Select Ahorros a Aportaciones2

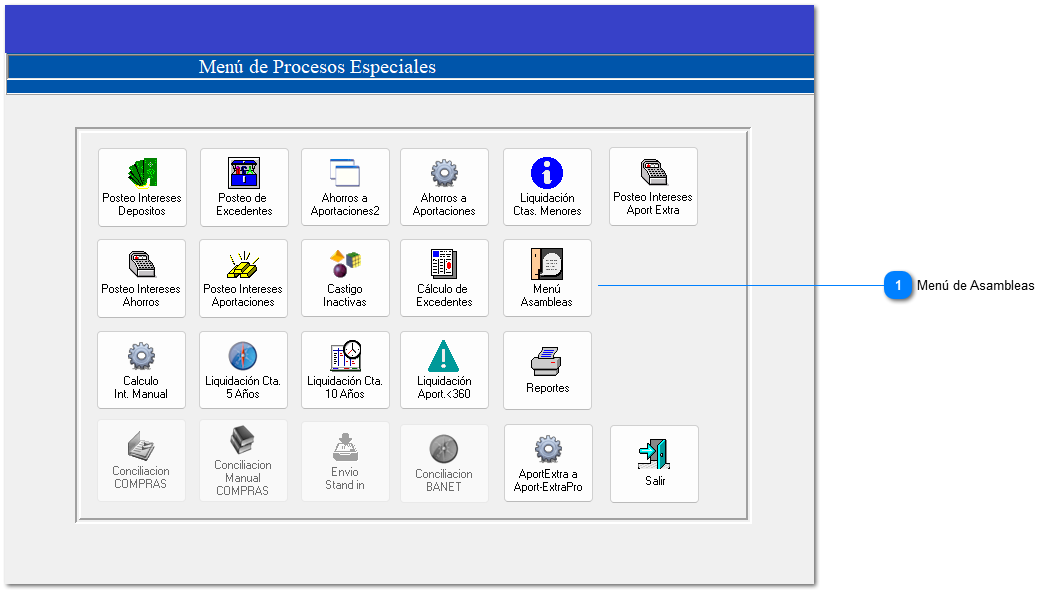coord(345,187)
